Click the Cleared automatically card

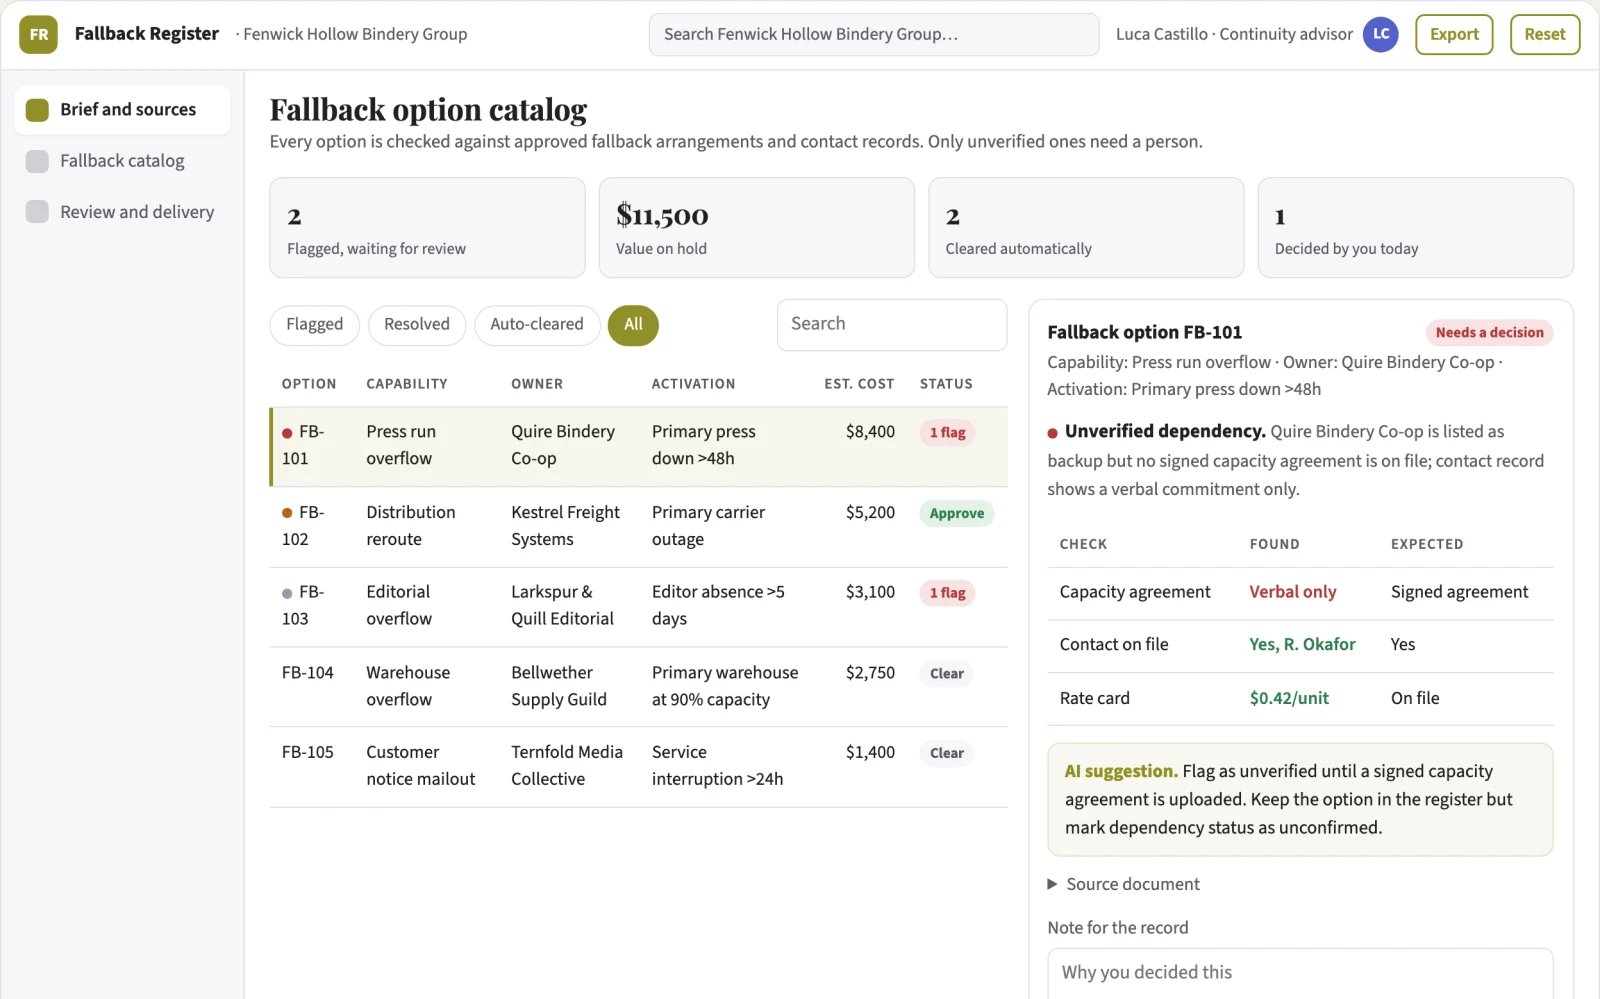pos(1086,228)
